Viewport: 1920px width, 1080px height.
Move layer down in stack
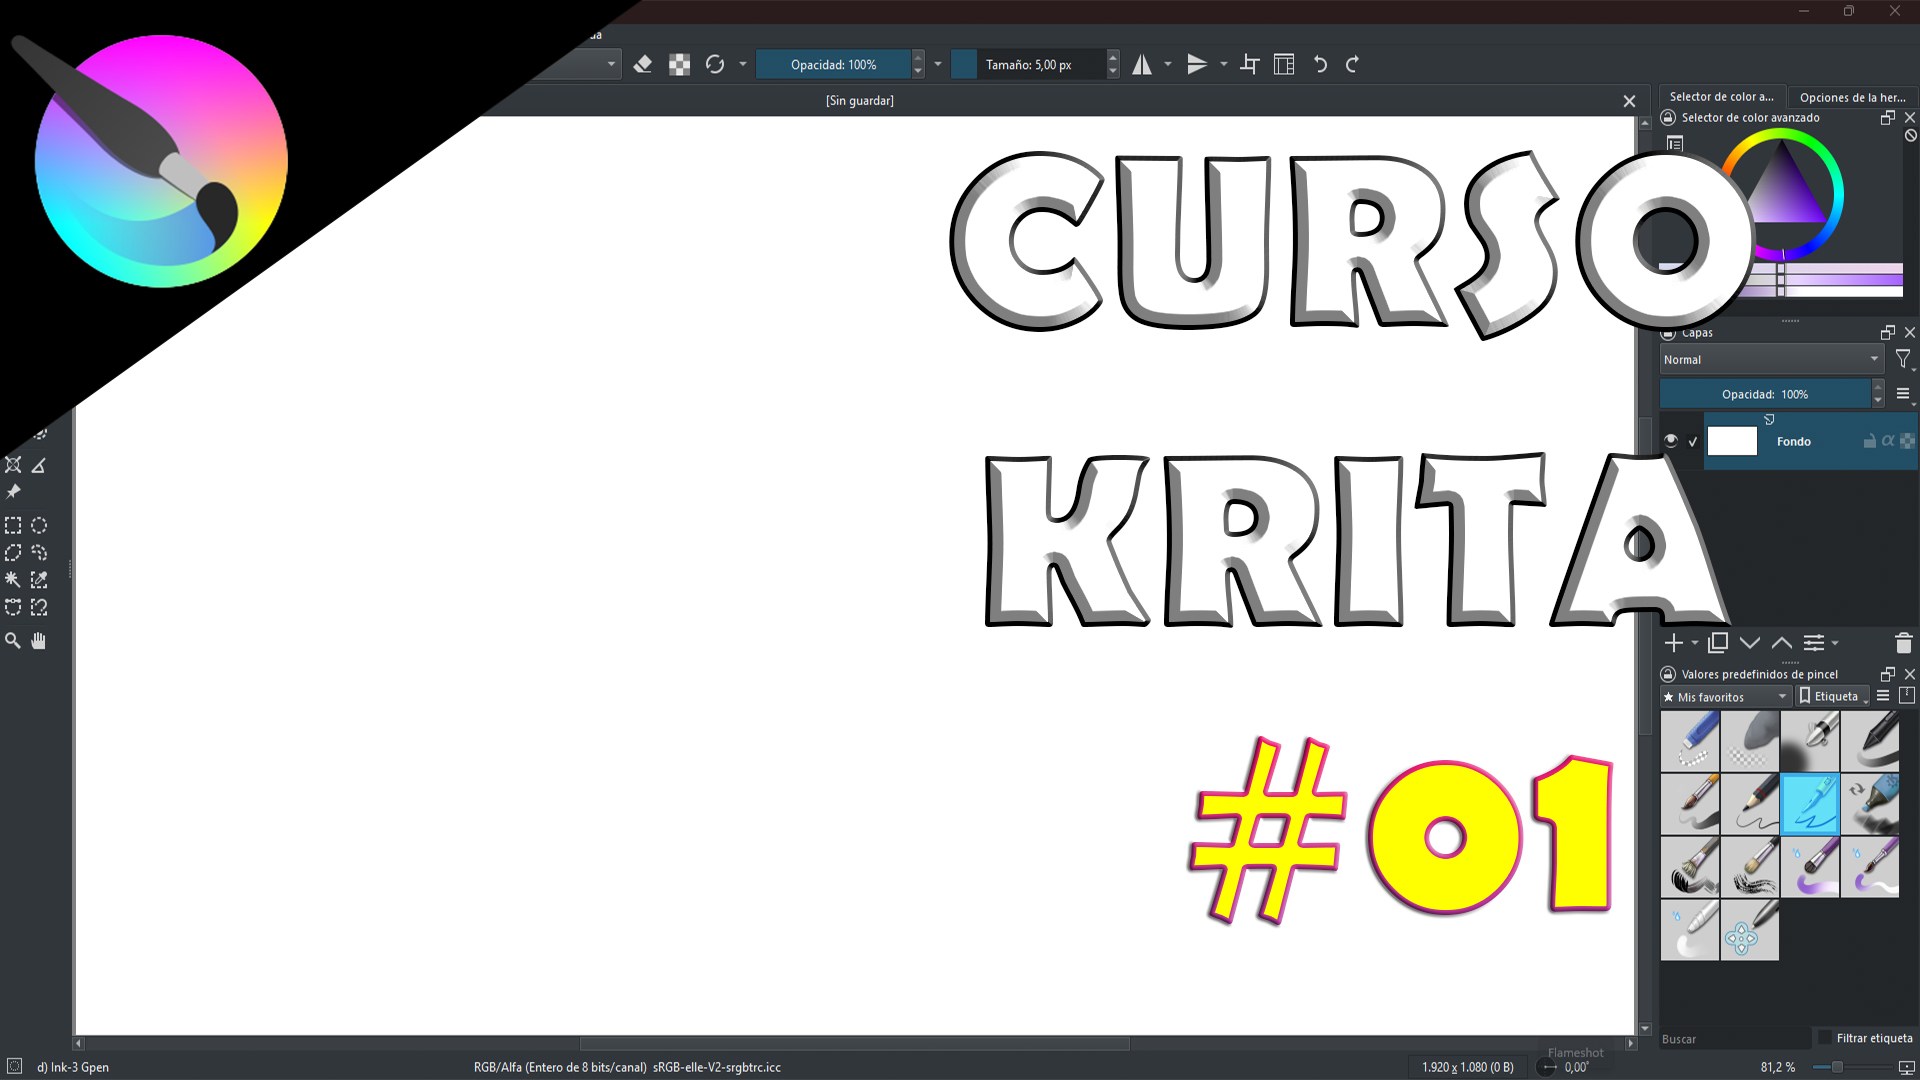1750,643
